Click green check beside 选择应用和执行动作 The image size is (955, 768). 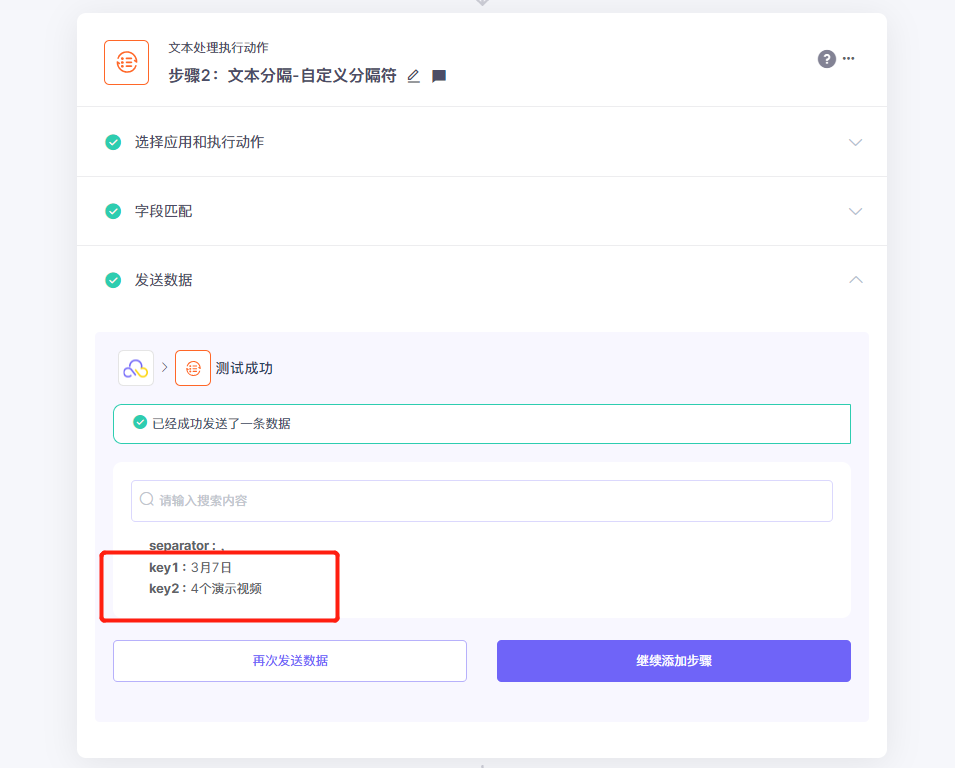113,142
